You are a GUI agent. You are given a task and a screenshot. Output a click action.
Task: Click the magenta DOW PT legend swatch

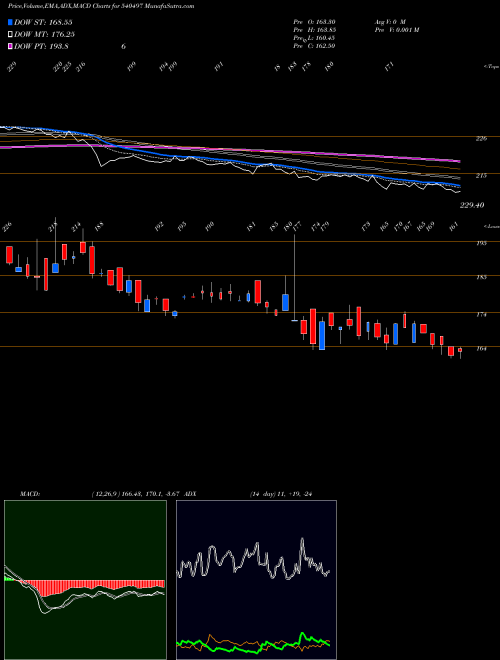[10, 46]
